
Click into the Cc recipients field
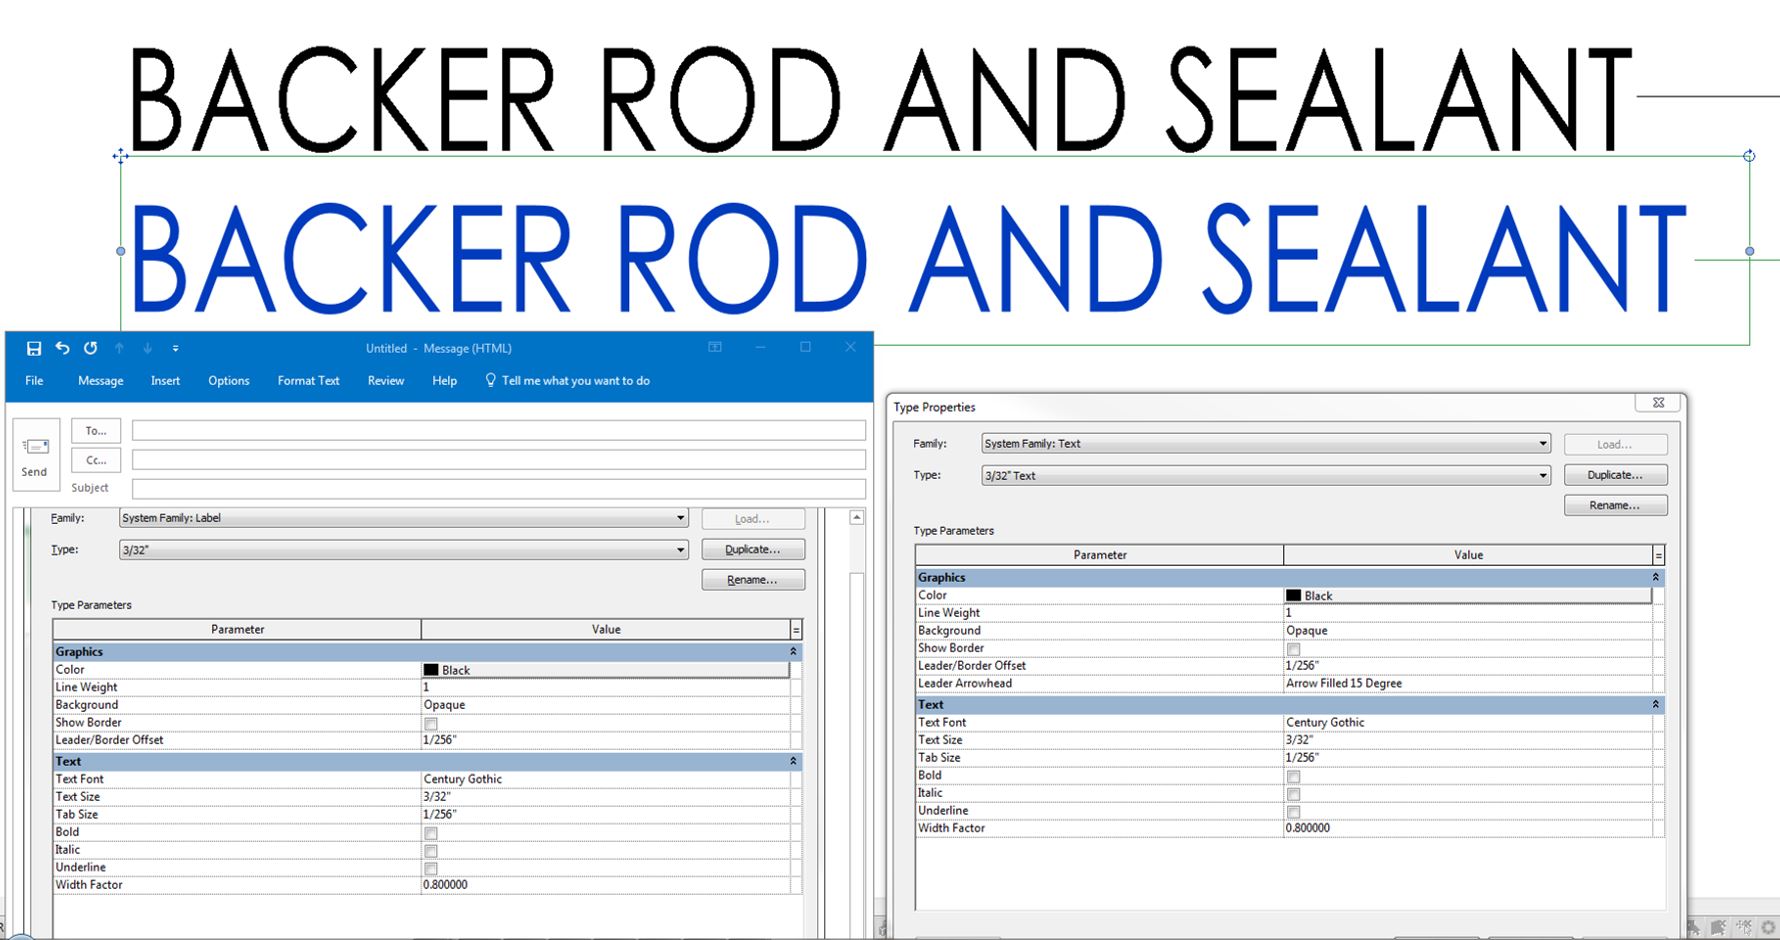click(x=499, y=460)
